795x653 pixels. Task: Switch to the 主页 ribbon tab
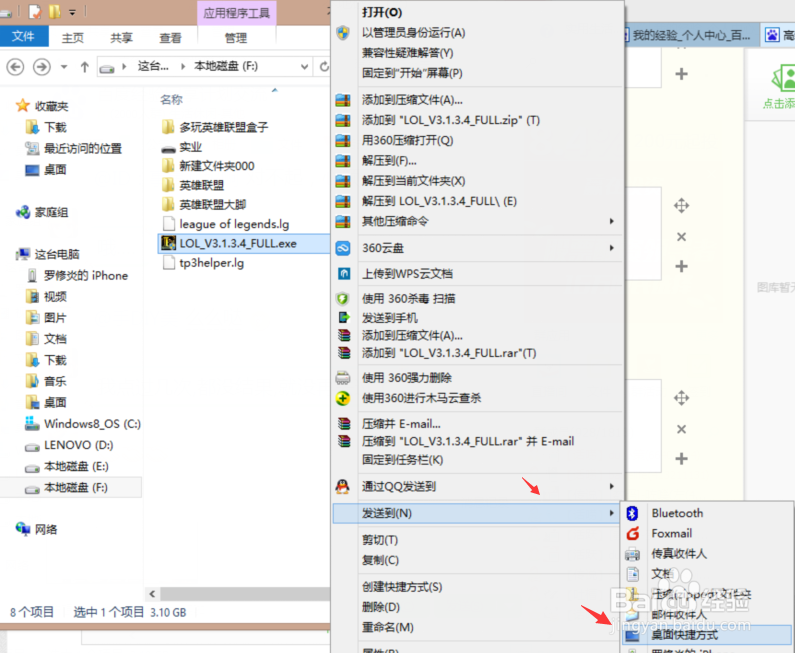point(73,38)
